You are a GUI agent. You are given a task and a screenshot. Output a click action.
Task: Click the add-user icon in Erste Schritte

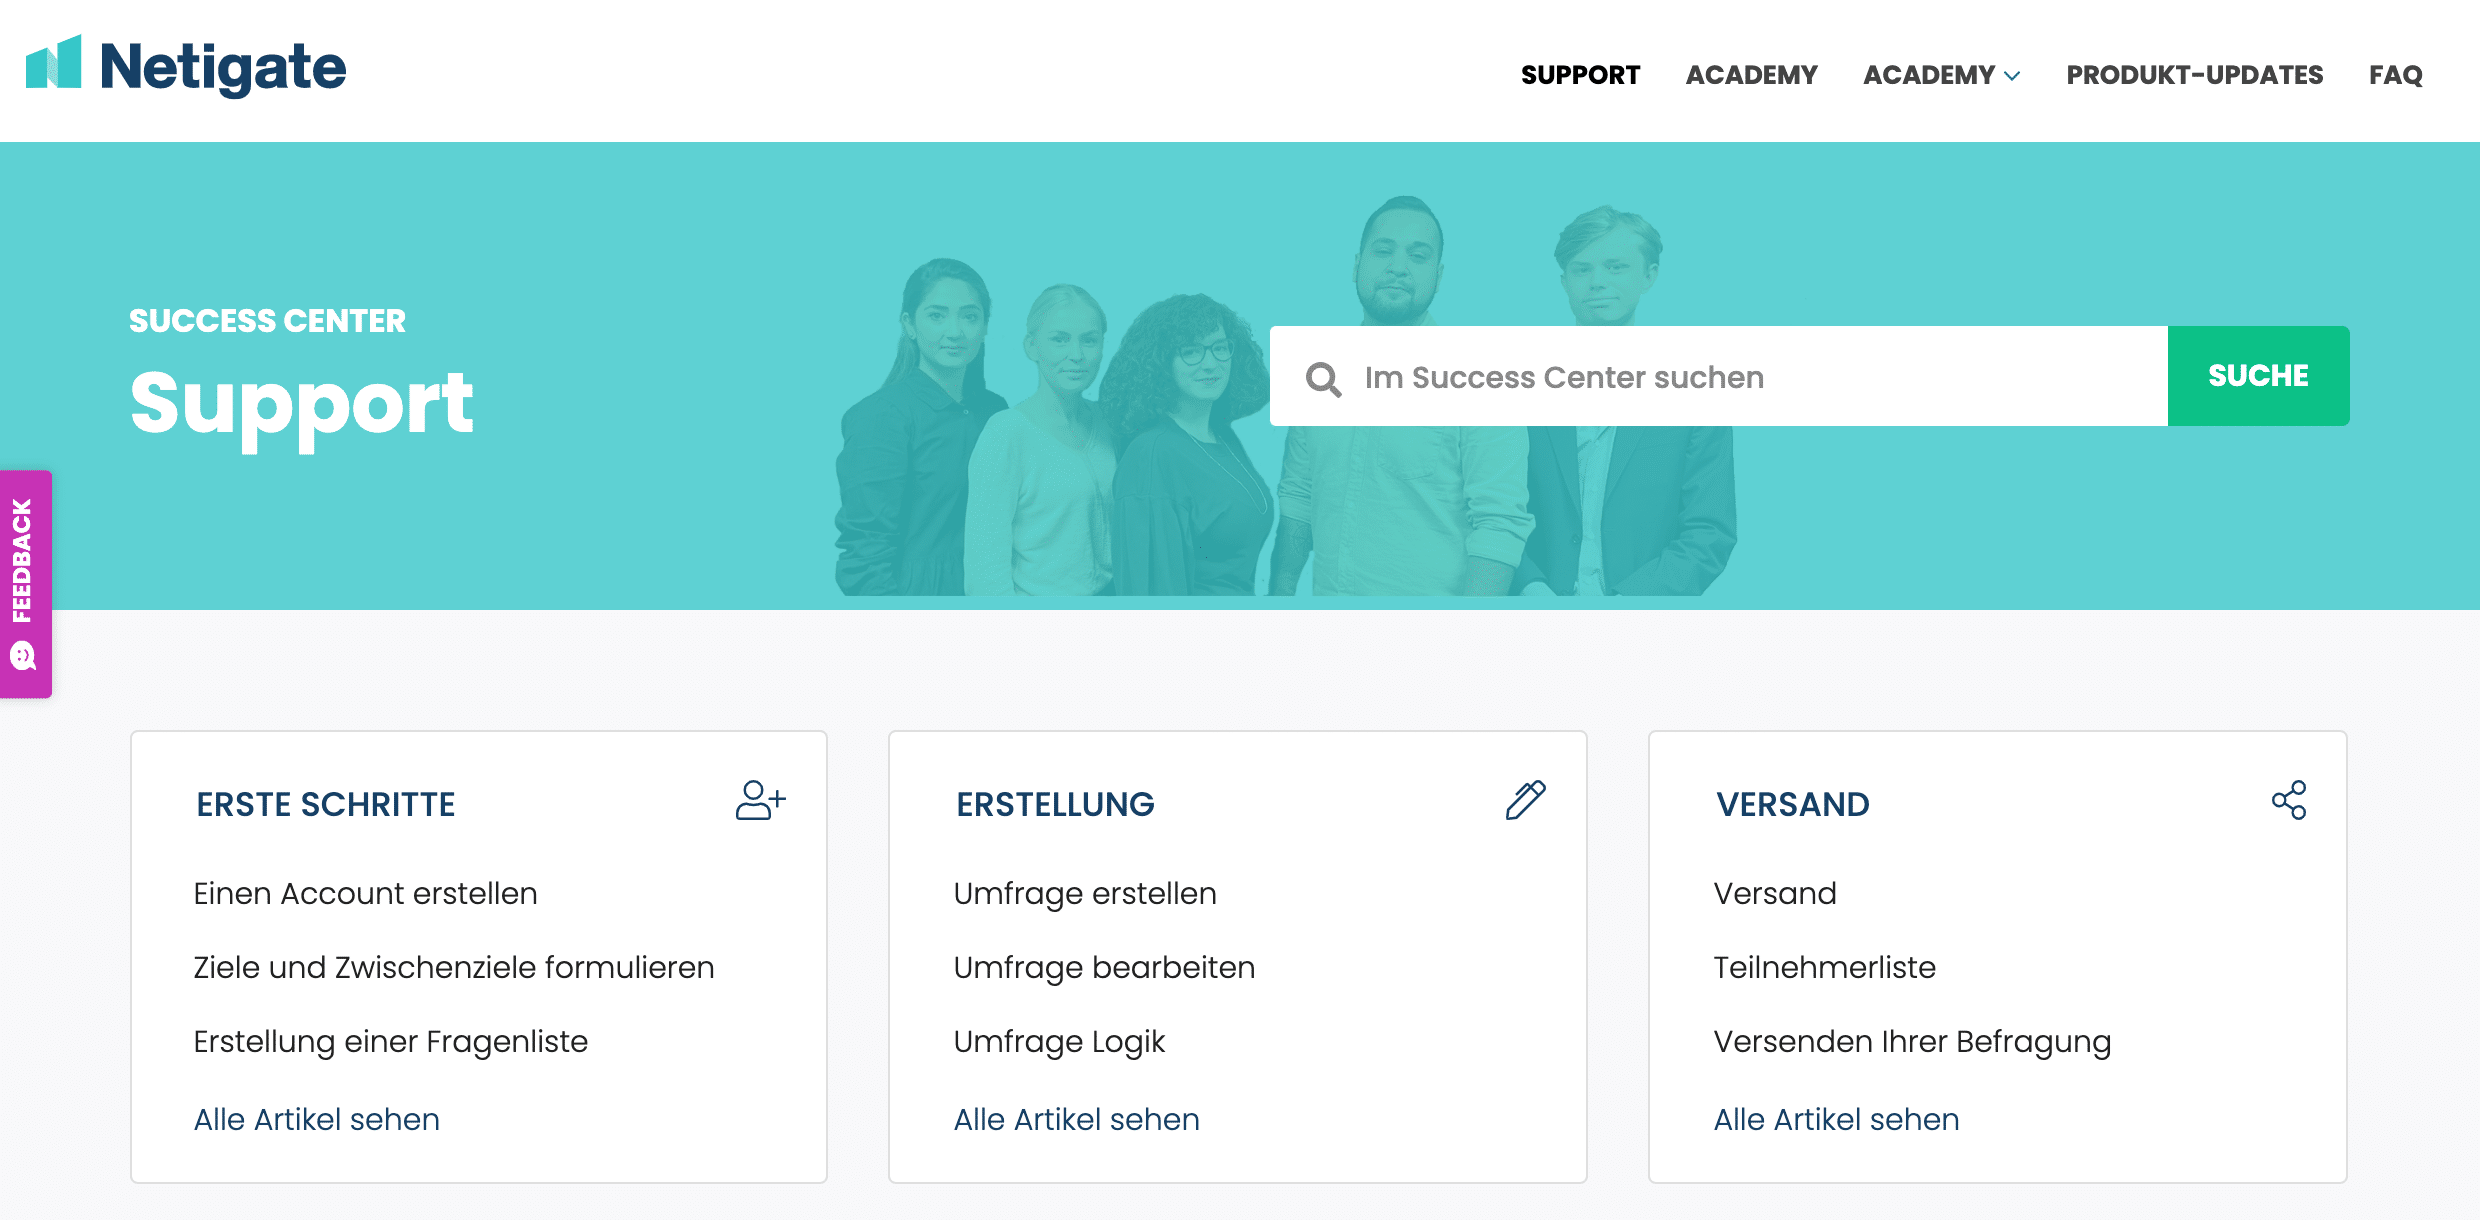pos(760,801)
